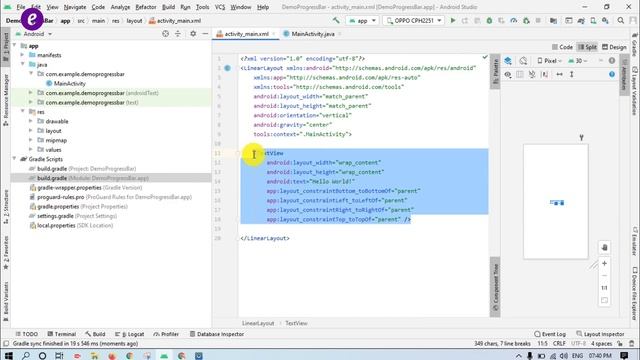Select gradle.properties in project tree
Viewport: 640px width, 360px height.
(58, 207)
